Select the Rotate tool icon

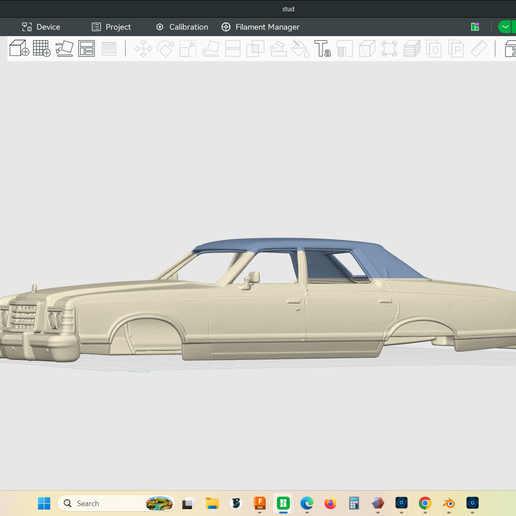tap(166, 49)
